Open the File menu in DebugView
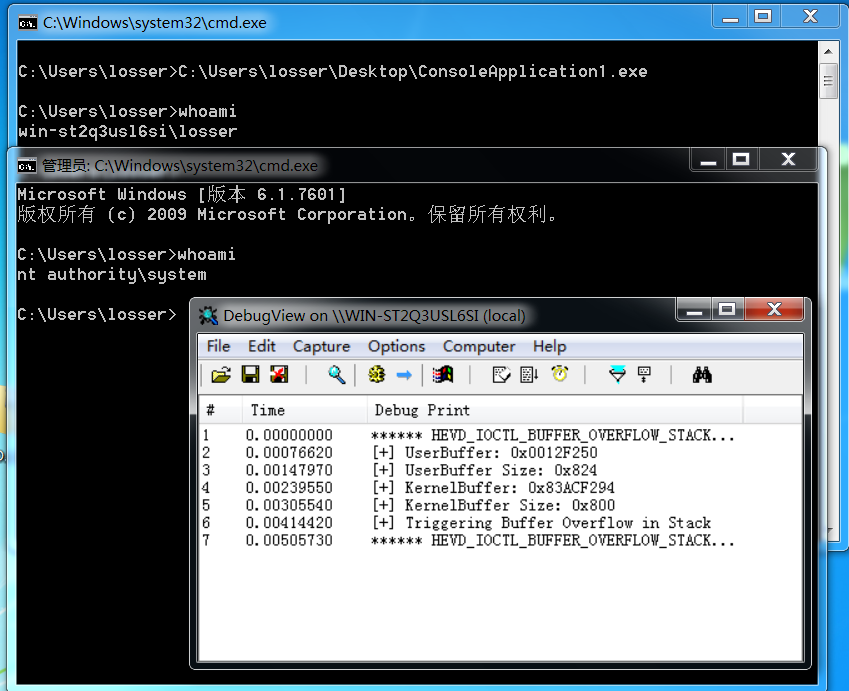Viewport: 849px width, 691px height. tap(218, 346)
